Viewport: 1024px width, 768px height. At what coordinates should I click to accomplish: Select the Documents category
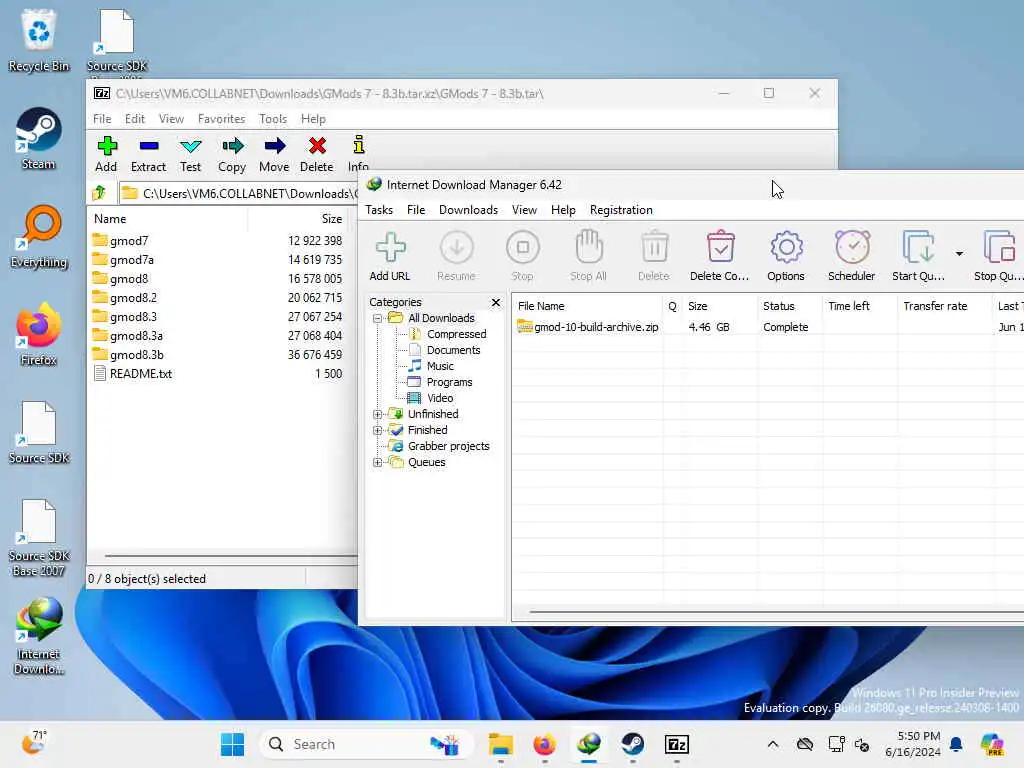453,350
